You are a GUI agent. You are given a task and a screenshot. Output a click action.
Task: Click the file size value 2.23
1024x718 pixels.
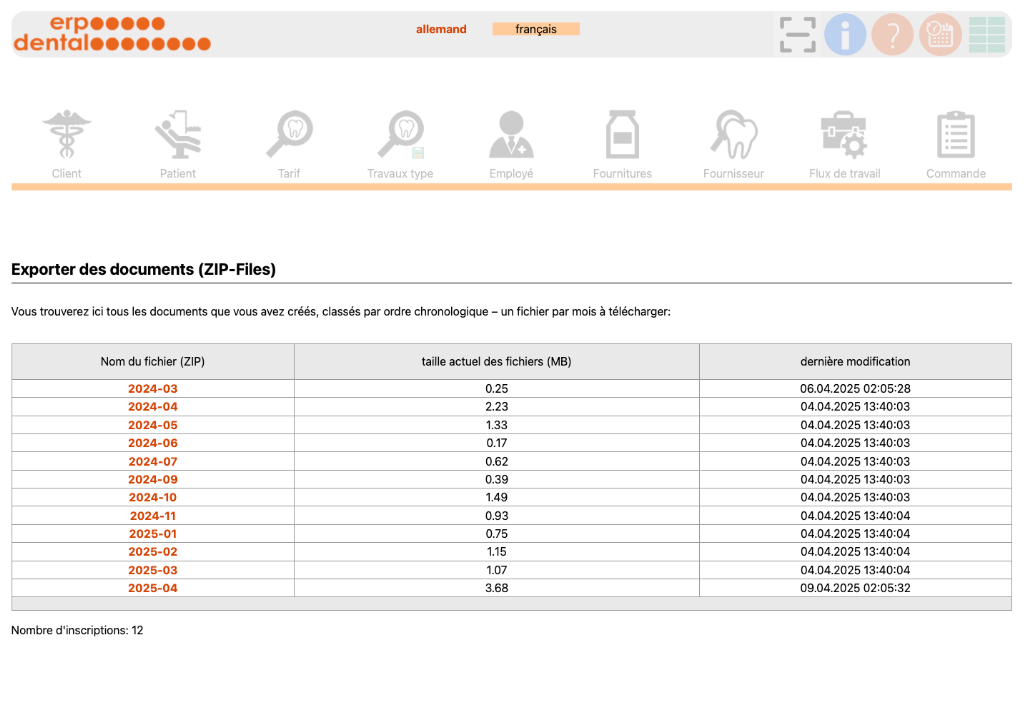(496, 406)
